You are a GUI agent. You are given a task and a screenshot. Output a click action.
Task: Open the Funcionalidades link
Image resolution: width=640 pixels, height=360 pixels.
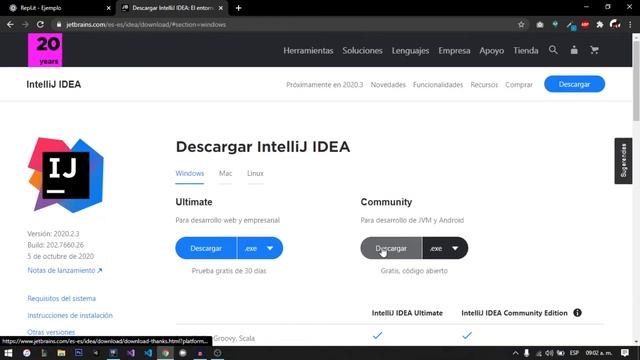pyautogui.click(x=438, y=85)
